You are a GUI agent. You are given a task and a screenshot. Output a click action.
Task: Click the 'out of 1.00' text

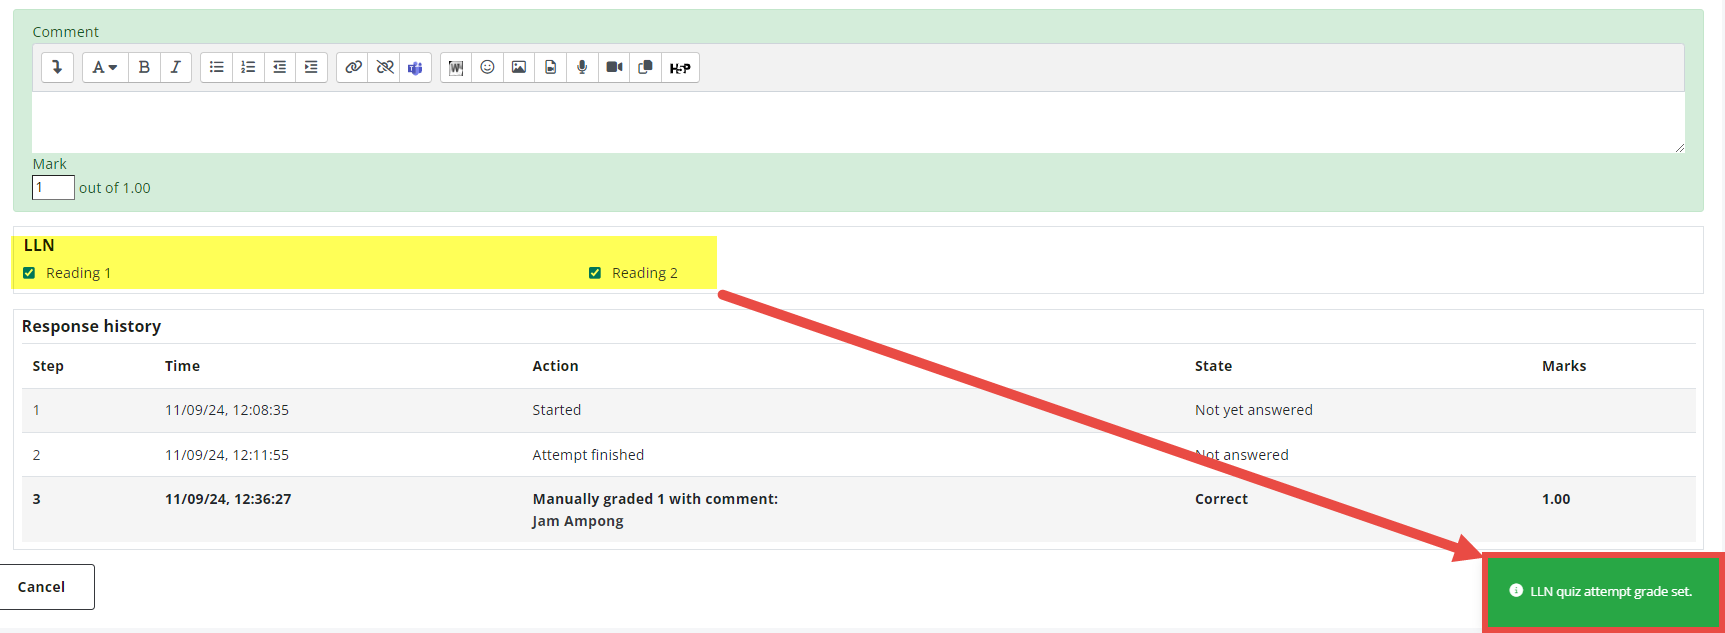point(115,188)
